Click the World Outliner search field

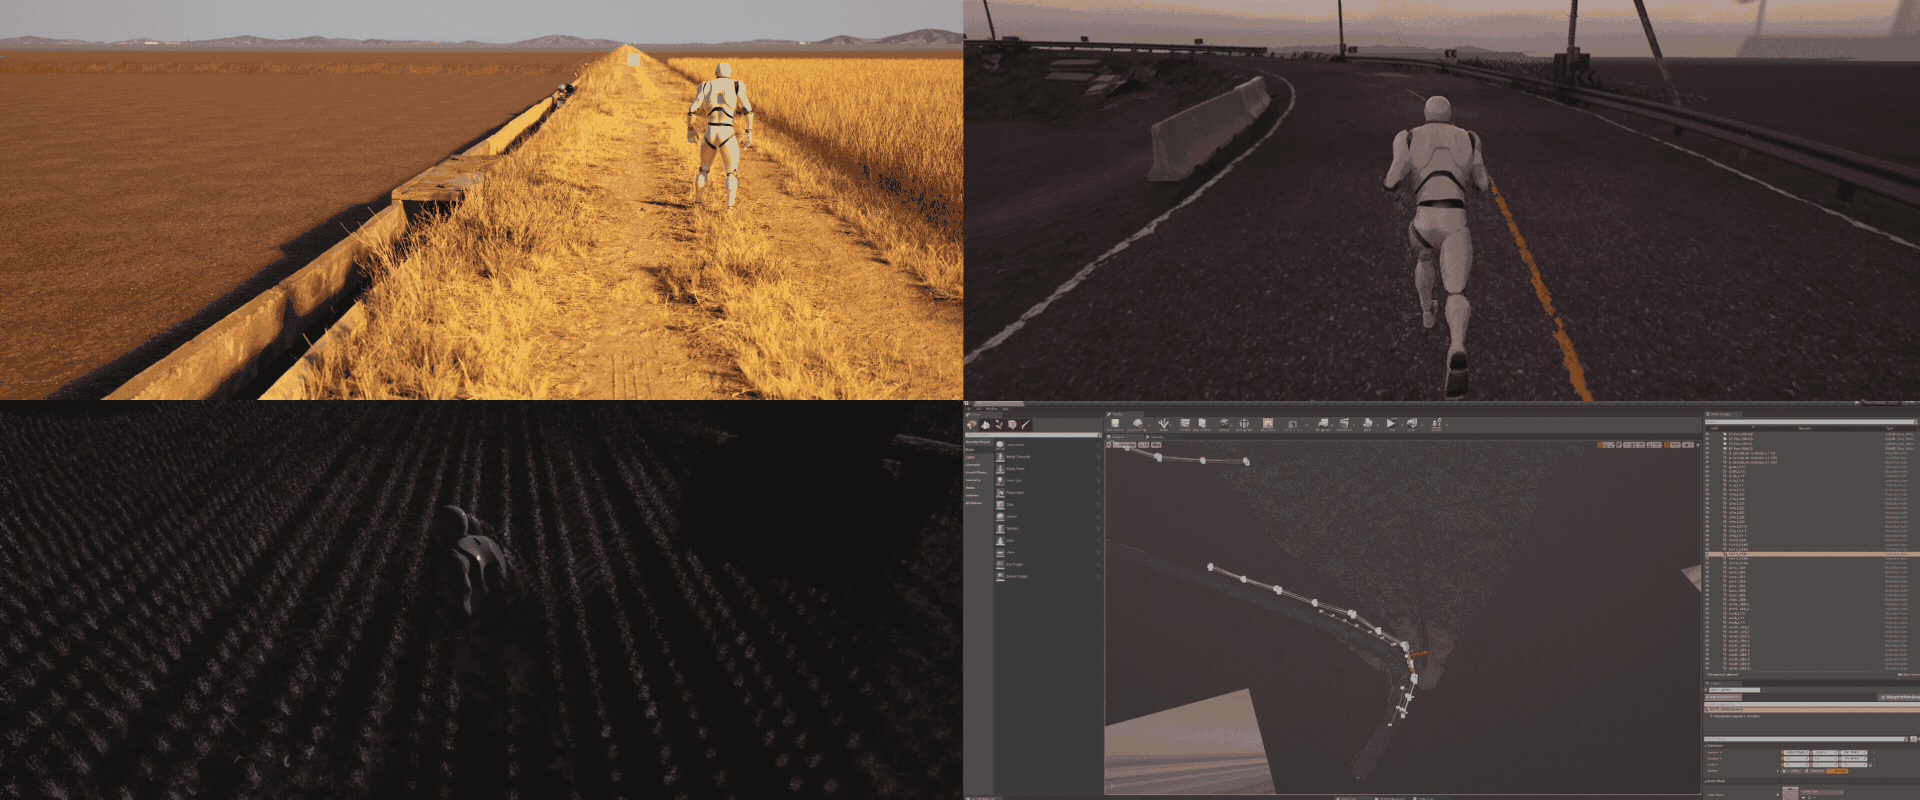[1810, 422]
